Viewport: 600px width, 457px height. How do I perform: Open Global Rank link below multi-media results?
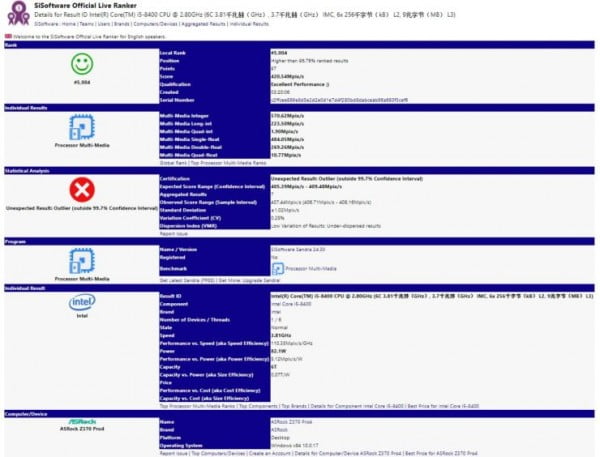[172, 162]
